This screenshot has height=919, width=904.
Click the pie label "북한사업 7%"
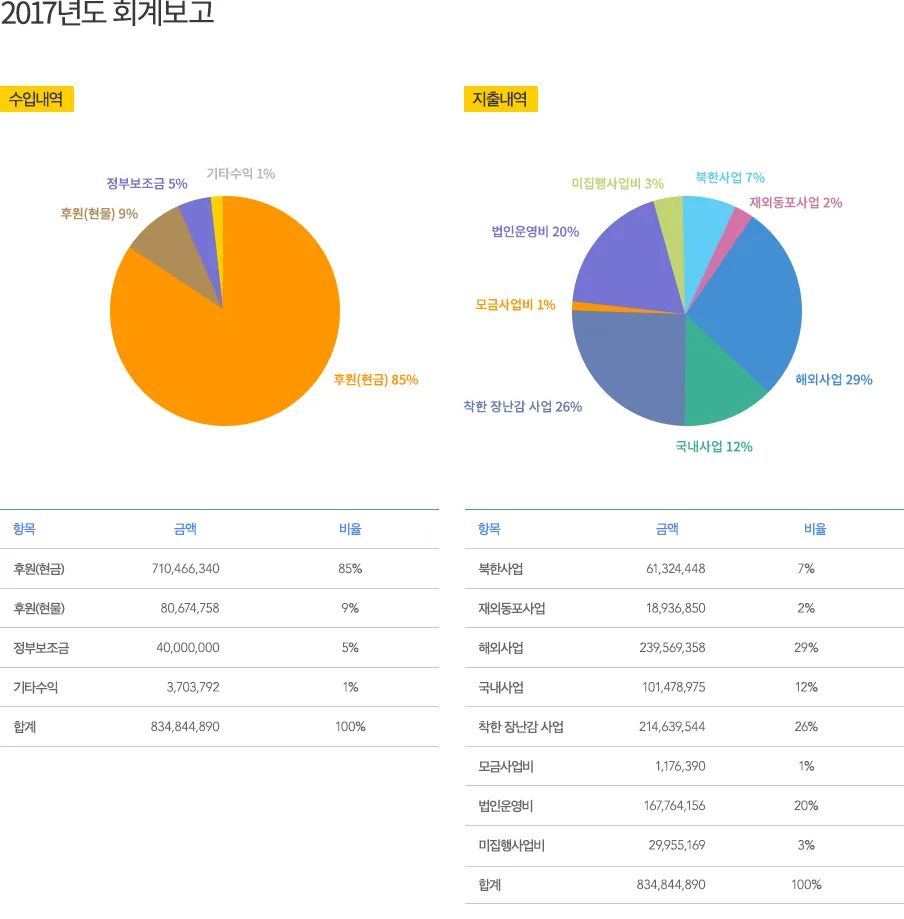click(x=730, y=178)
